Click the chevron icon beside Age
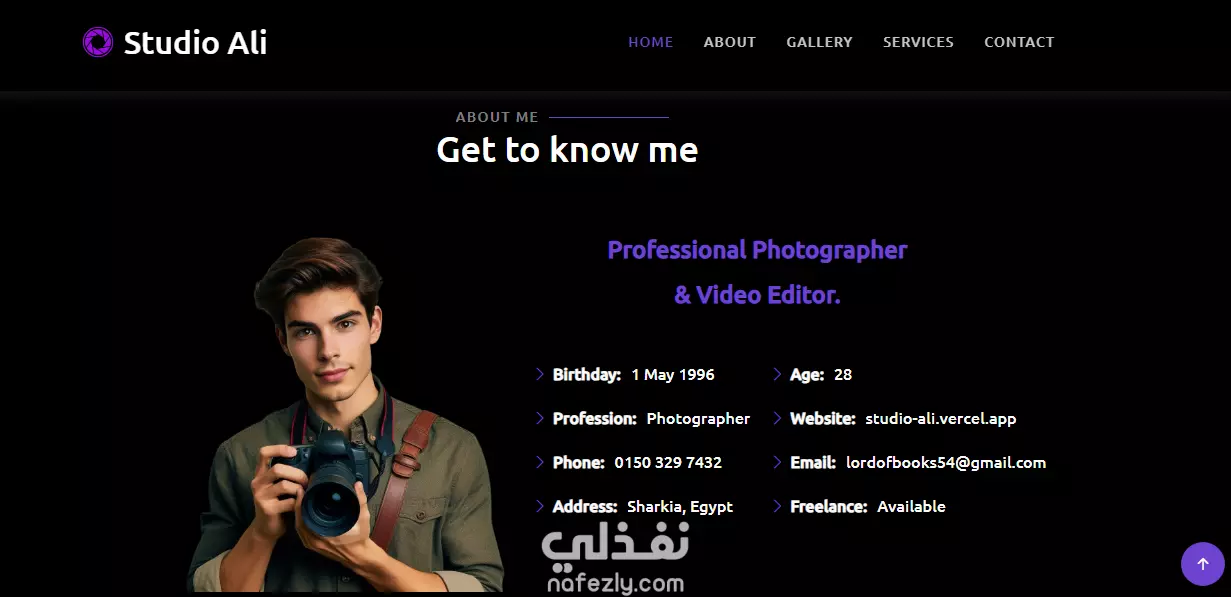This screenshot has height=597, width=1231. 777,374
